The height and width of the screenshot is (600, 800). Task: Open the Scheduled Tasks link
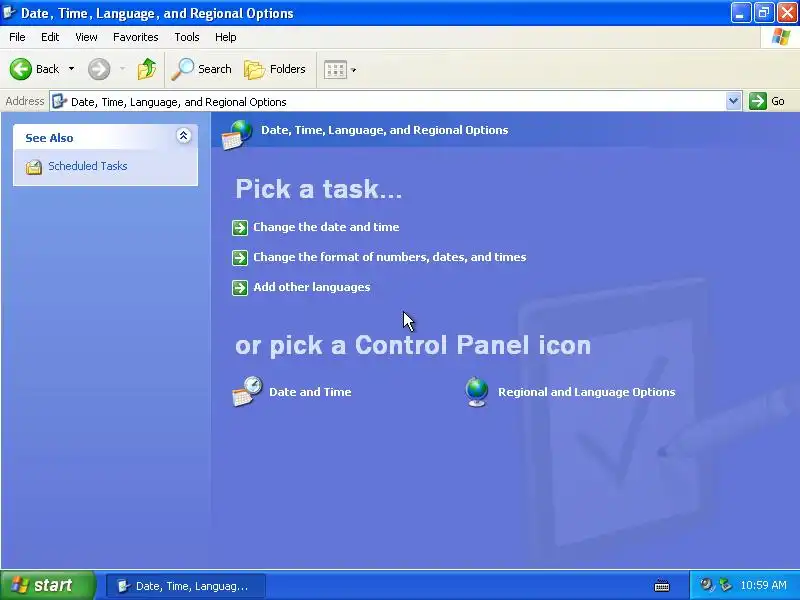pos(88,166)
